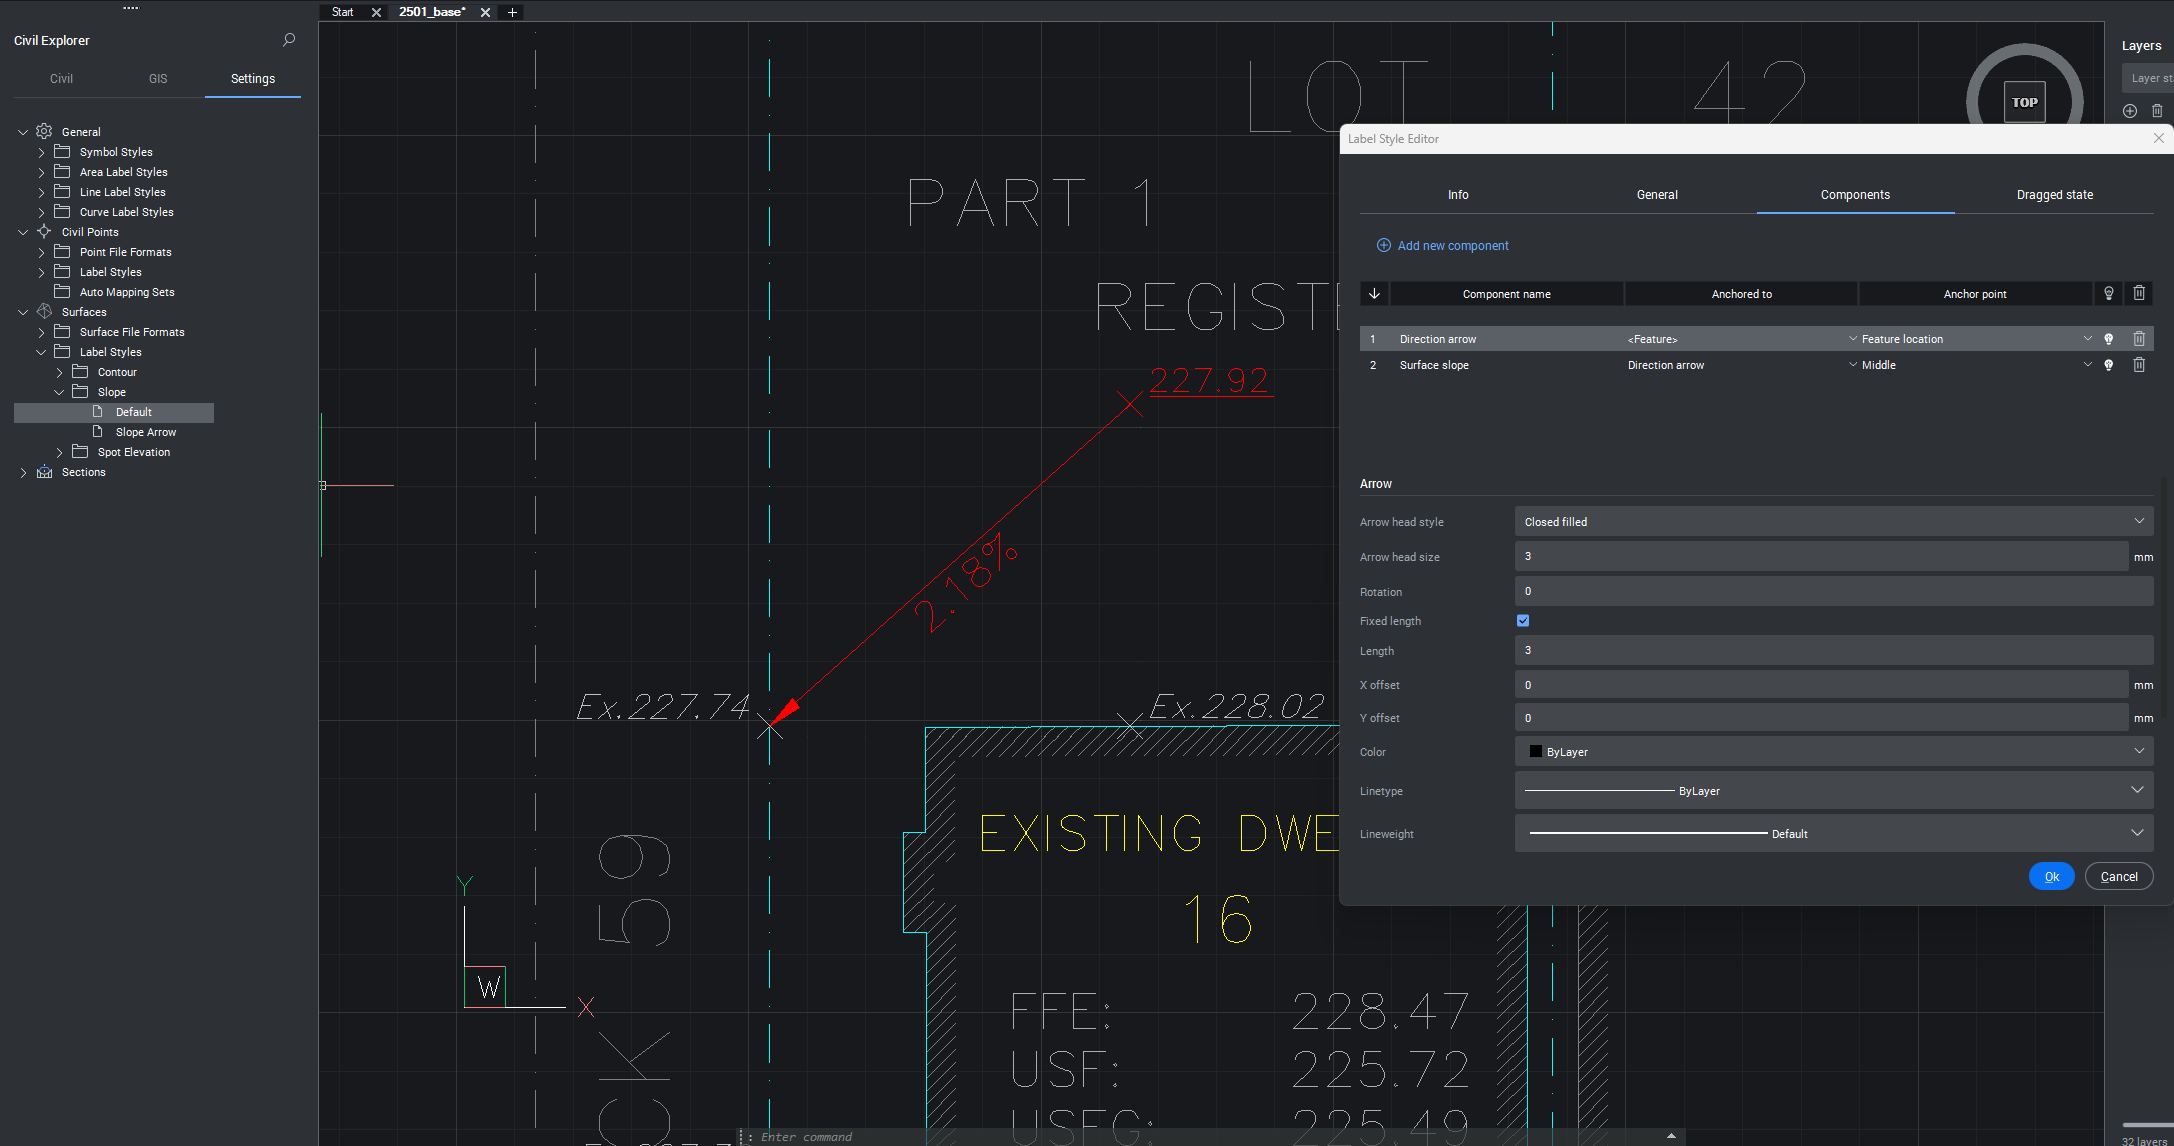
Task: Click the sort arrow in component table header
Action: (1374, 294)
